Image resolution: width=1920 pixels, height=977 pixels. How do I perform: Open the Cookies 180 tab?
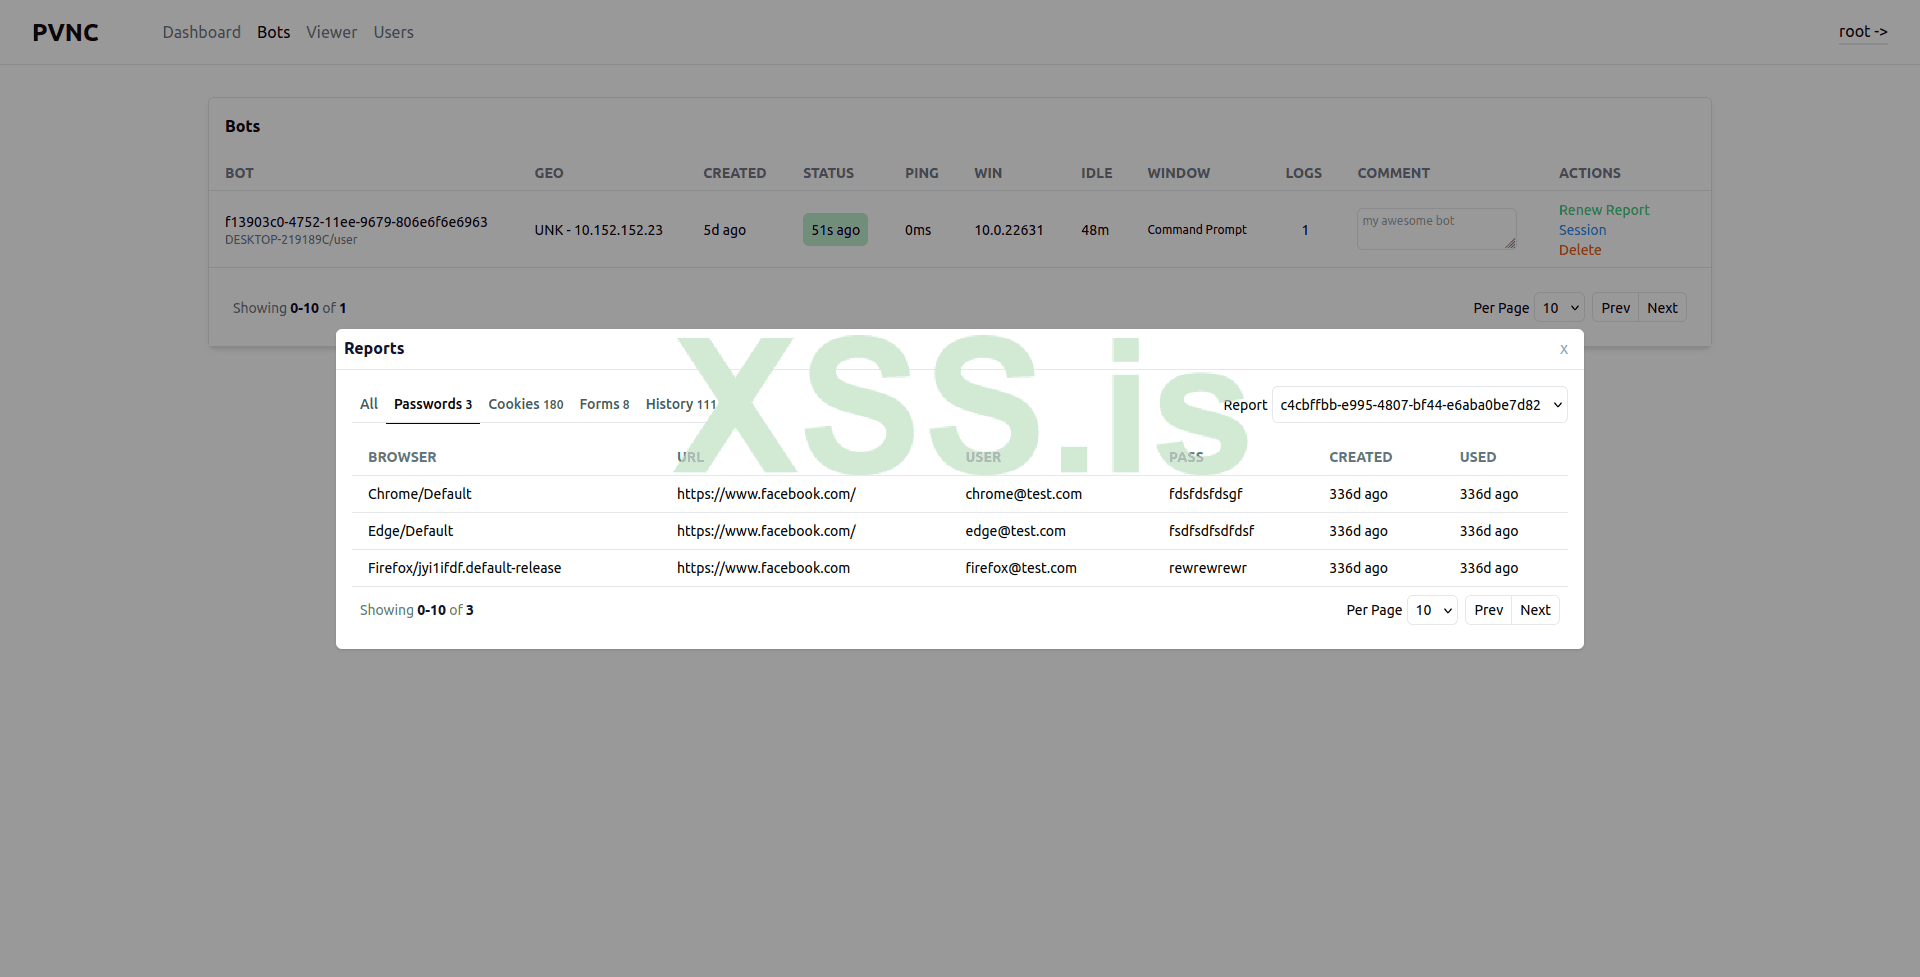526,404
